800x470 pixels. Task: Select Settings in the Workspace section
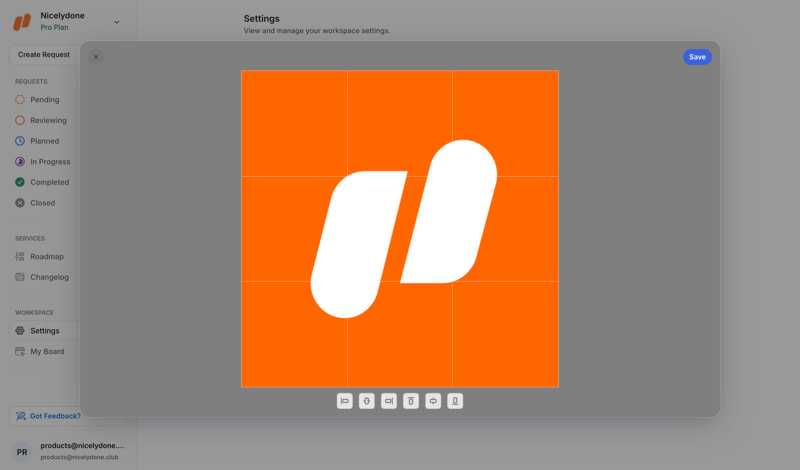pos(44,331)
